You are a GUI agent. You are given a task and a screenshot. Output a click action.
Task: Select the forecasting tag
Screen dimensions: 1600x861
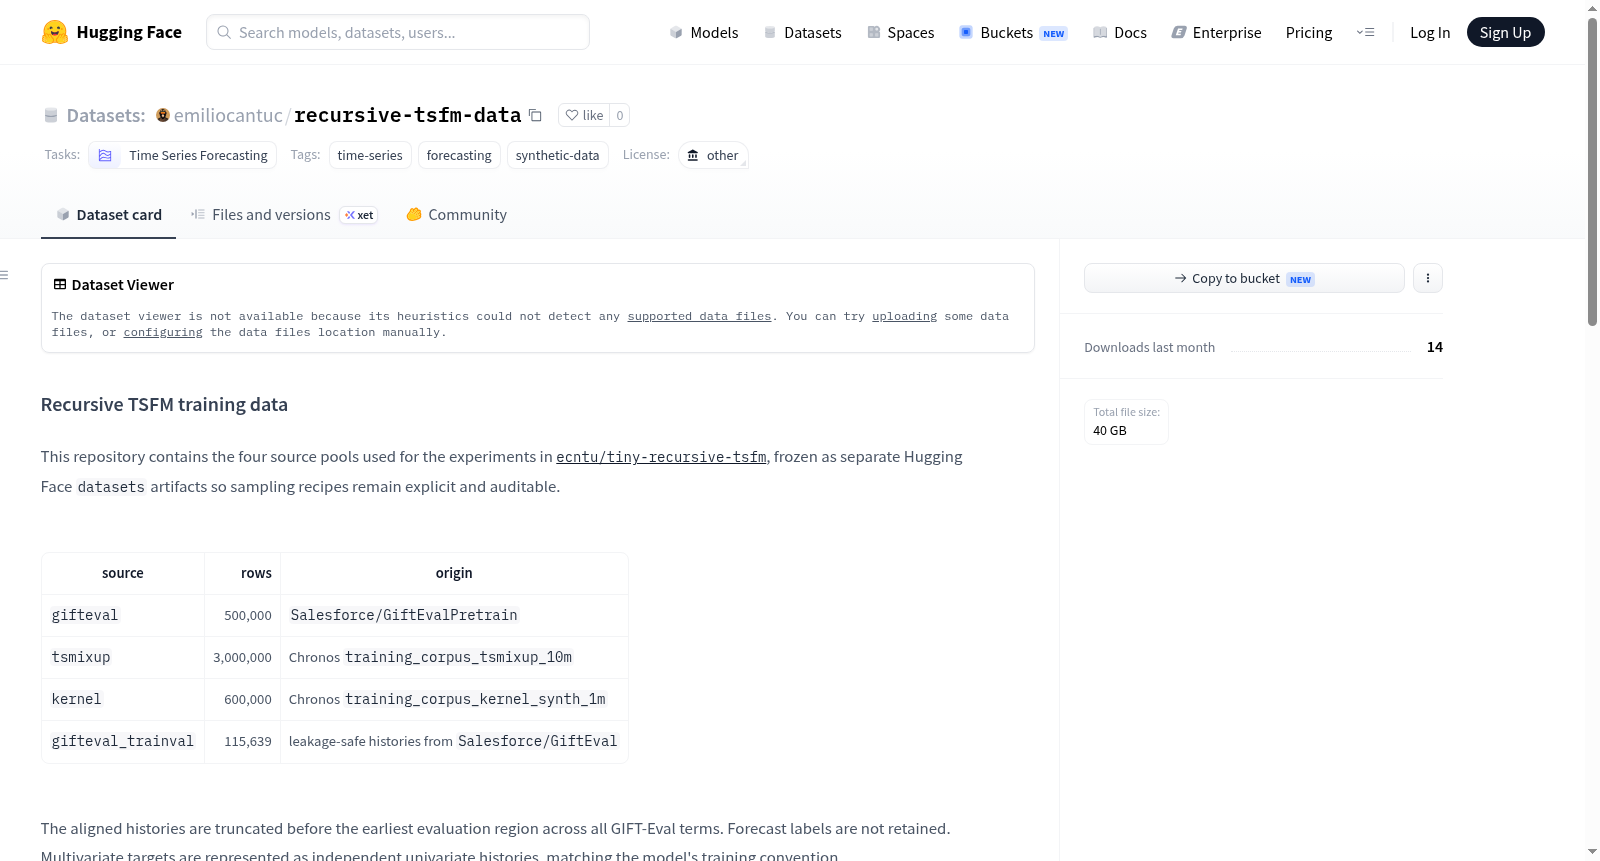tap(459, 155)
